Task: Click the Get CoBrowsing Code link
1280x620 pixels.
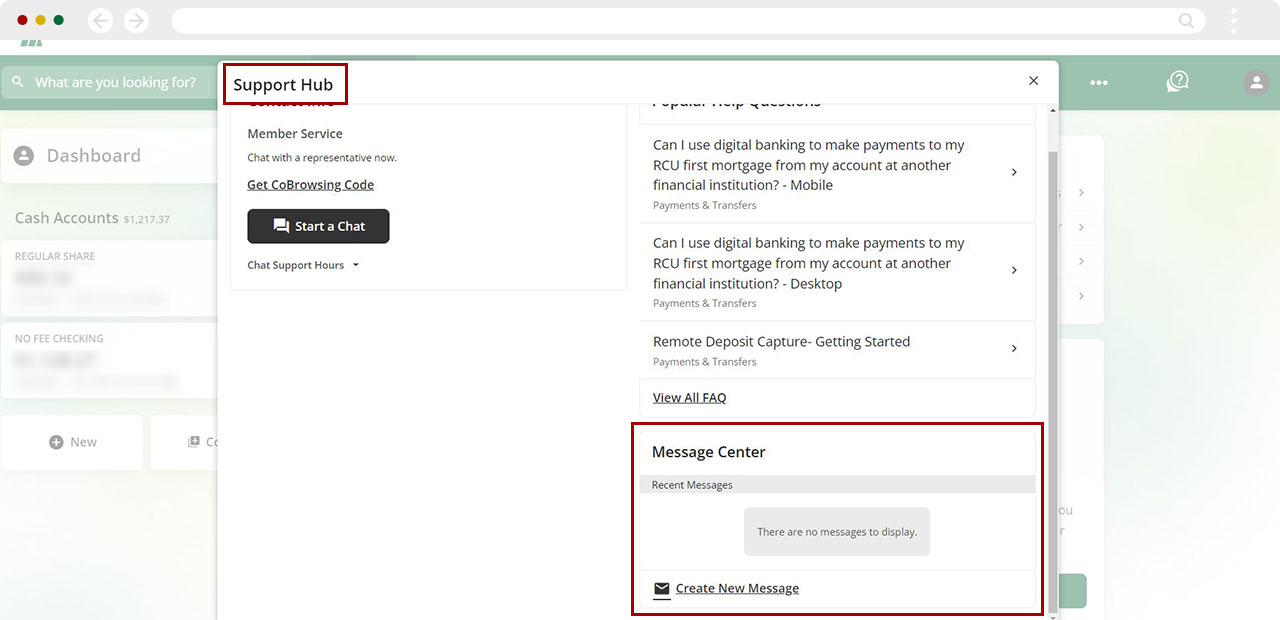Action: pos(310,185)
